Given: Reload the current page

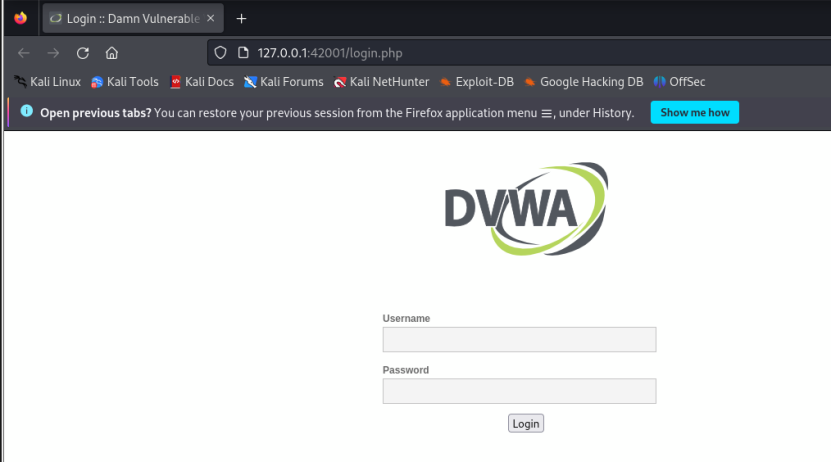Looking at the screenshot, I should tap(83, 53).
